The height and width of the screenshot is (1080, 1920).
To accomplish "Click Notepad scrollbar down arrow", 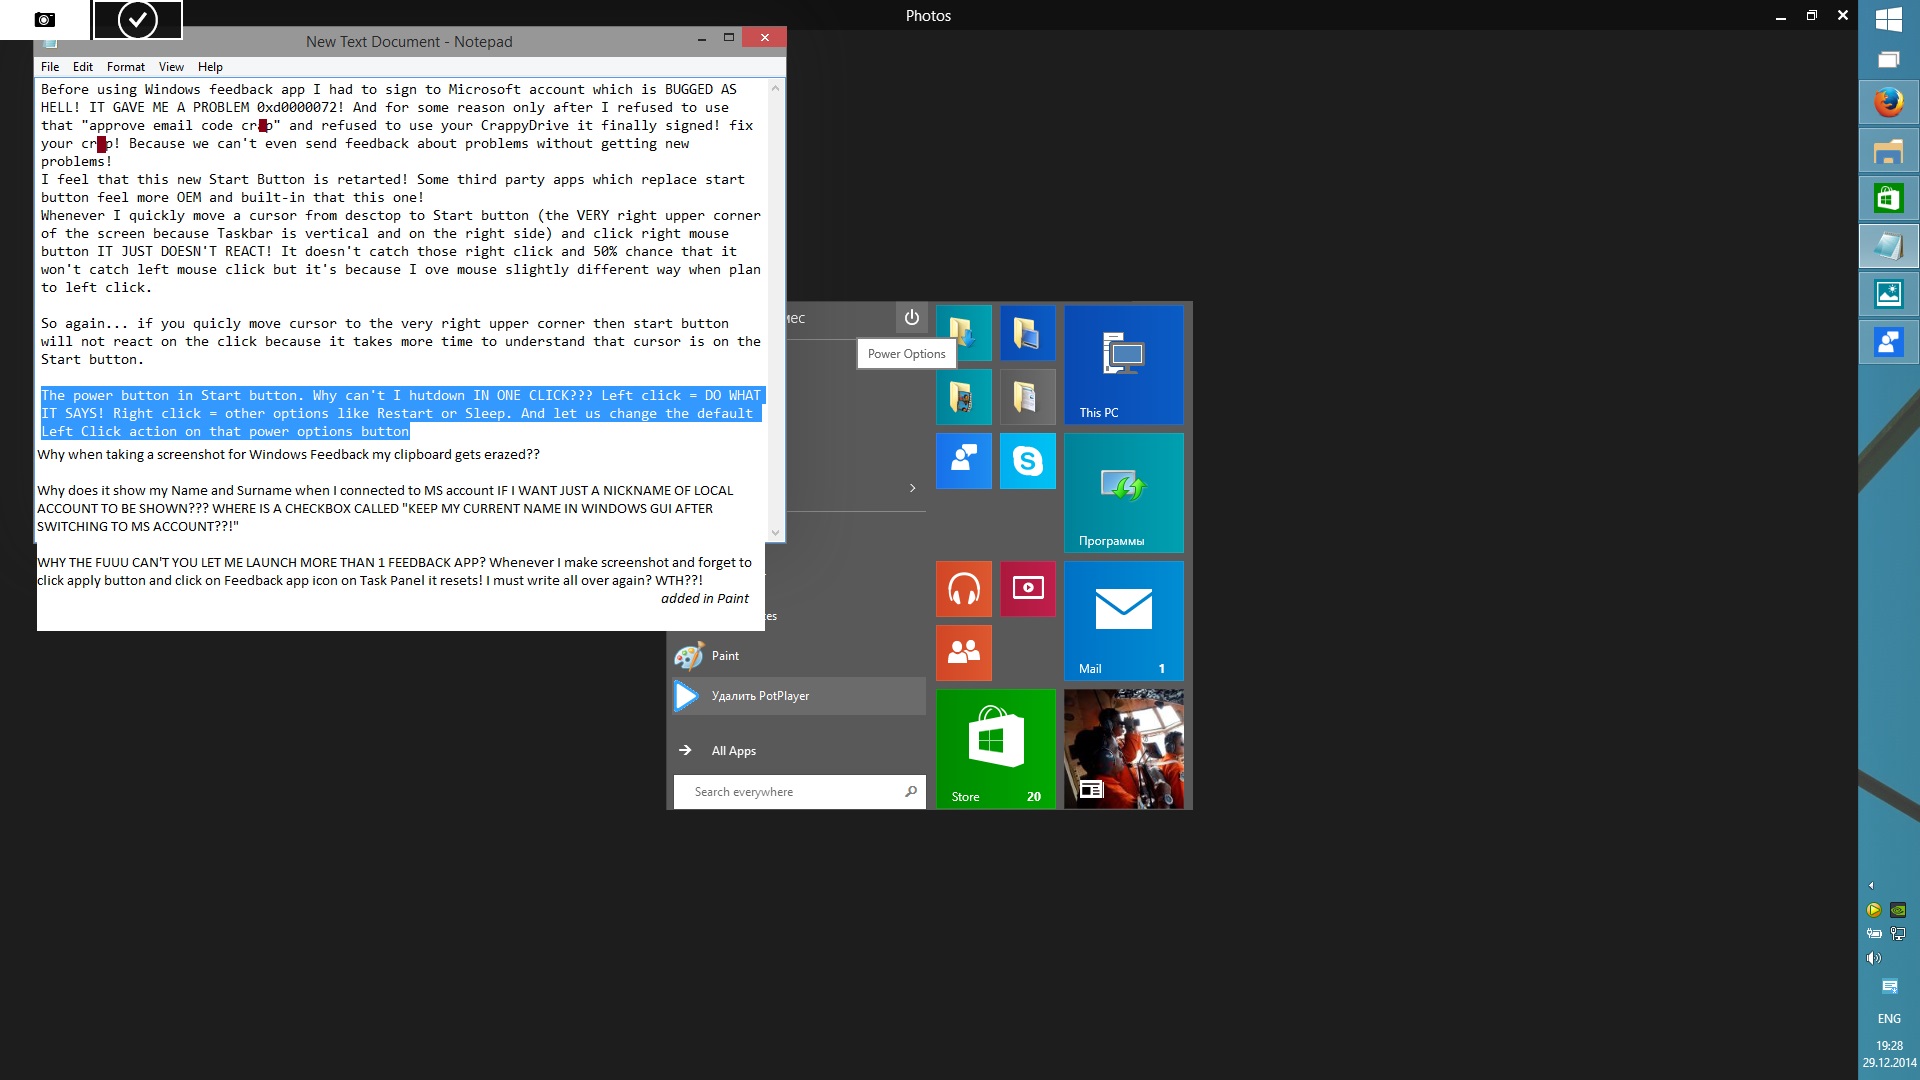I will pyautogui.click(x=775, y=533).
